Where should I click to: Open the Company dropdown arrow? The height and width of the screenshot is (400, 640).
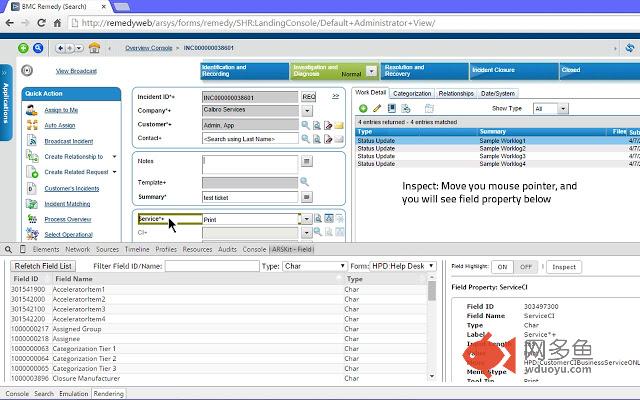307,111
